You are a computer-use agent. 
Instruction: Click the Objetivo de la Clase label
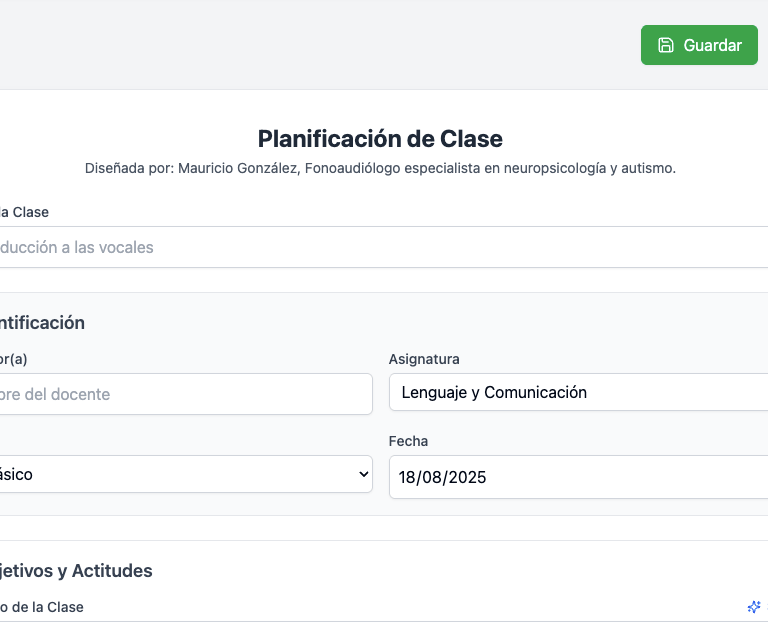click(42, 607)
